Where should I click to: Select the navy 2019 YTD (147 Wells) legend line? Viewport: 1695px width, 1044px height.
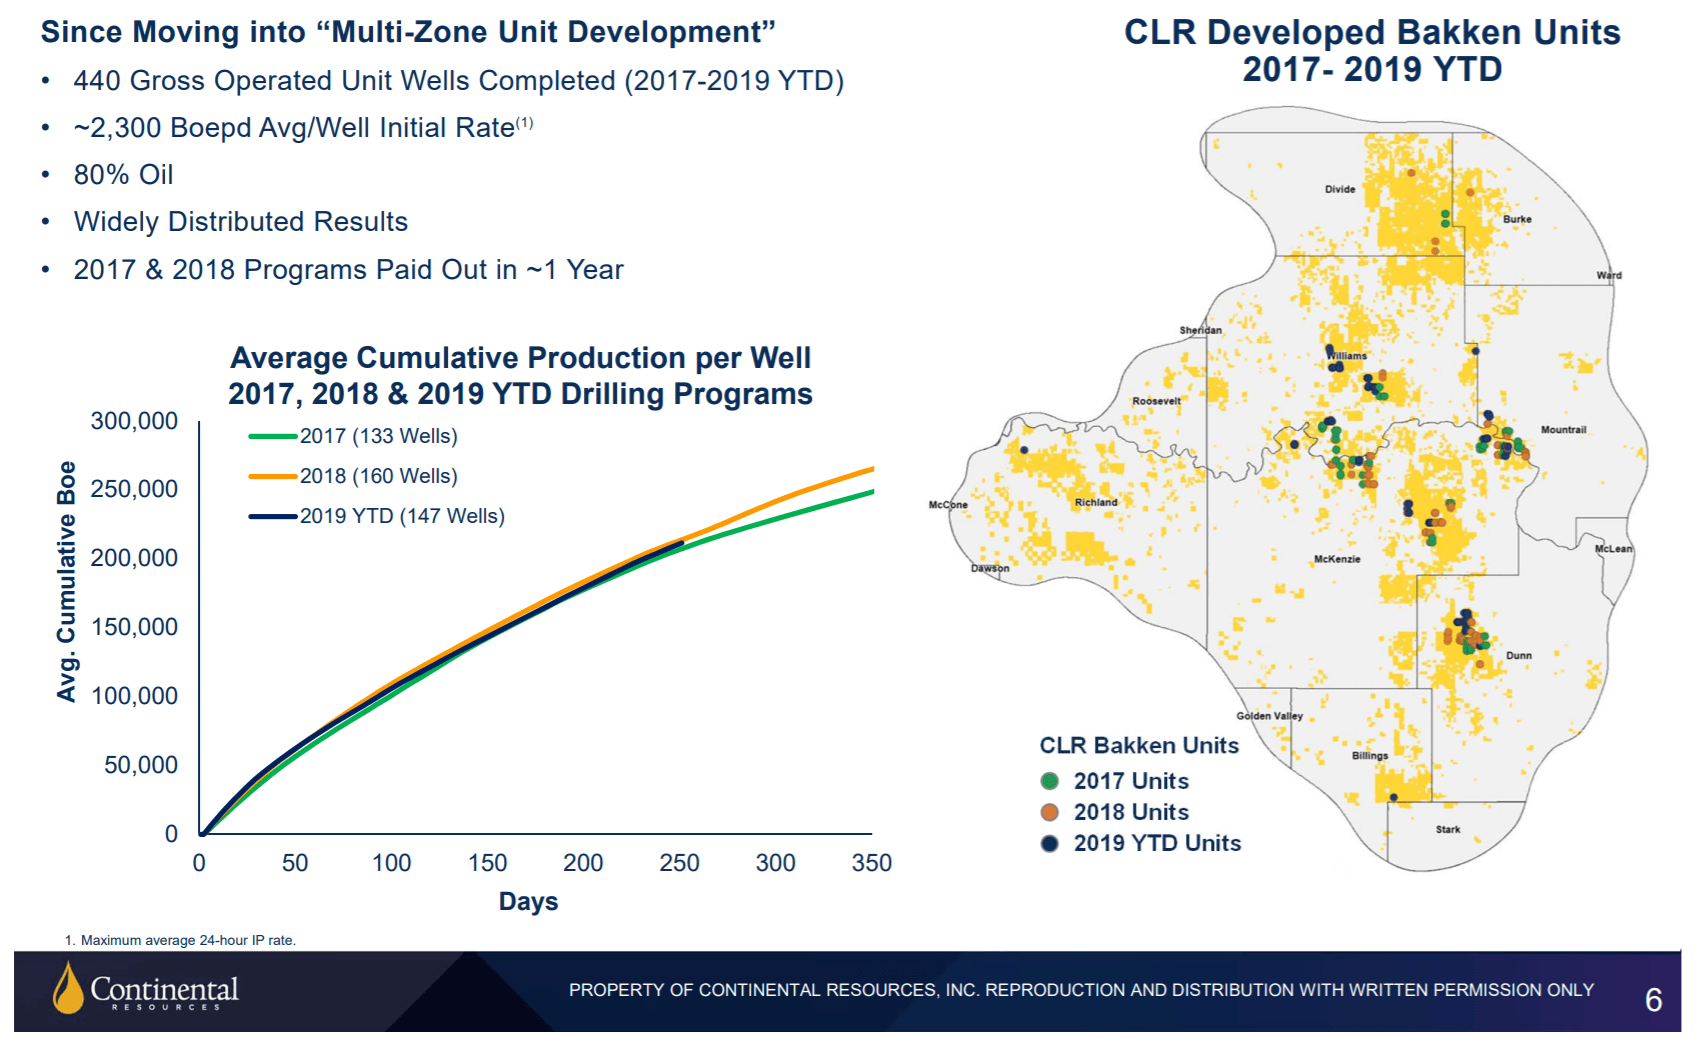(273, 516)
